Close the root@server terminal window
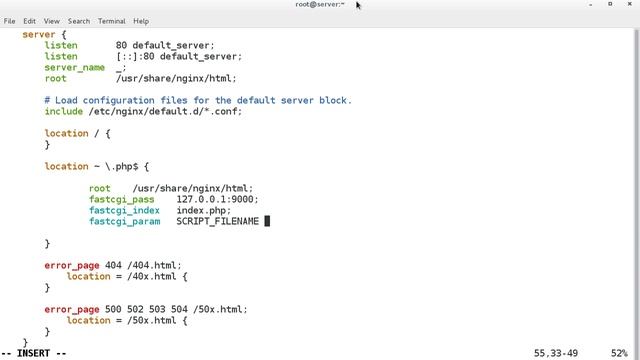 (630, 4)
